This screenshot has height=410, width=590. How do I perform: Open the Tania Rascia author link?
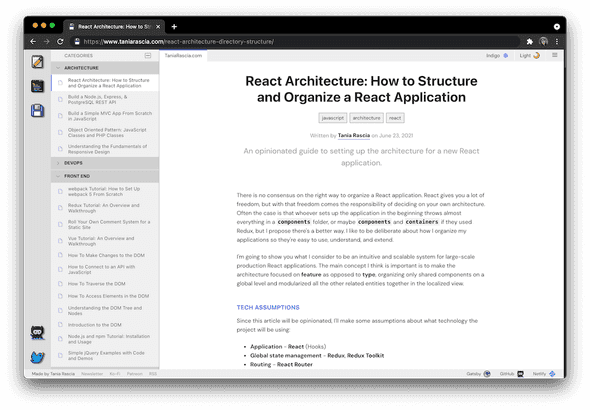(354, 135)
